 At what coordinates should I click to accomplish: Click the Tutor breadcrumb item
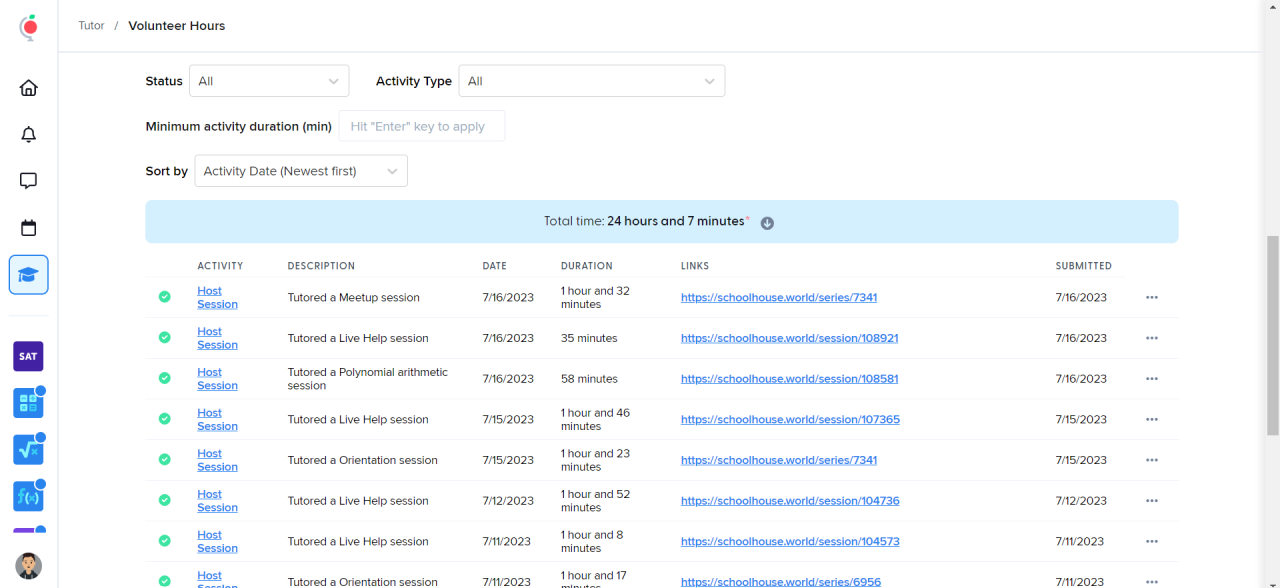click(91, 26)
